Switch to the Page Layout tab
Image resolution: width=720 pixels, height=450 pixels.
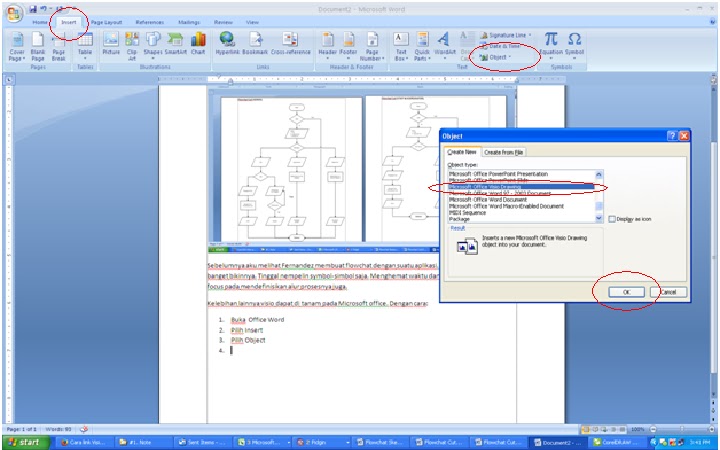click(106, 22)
